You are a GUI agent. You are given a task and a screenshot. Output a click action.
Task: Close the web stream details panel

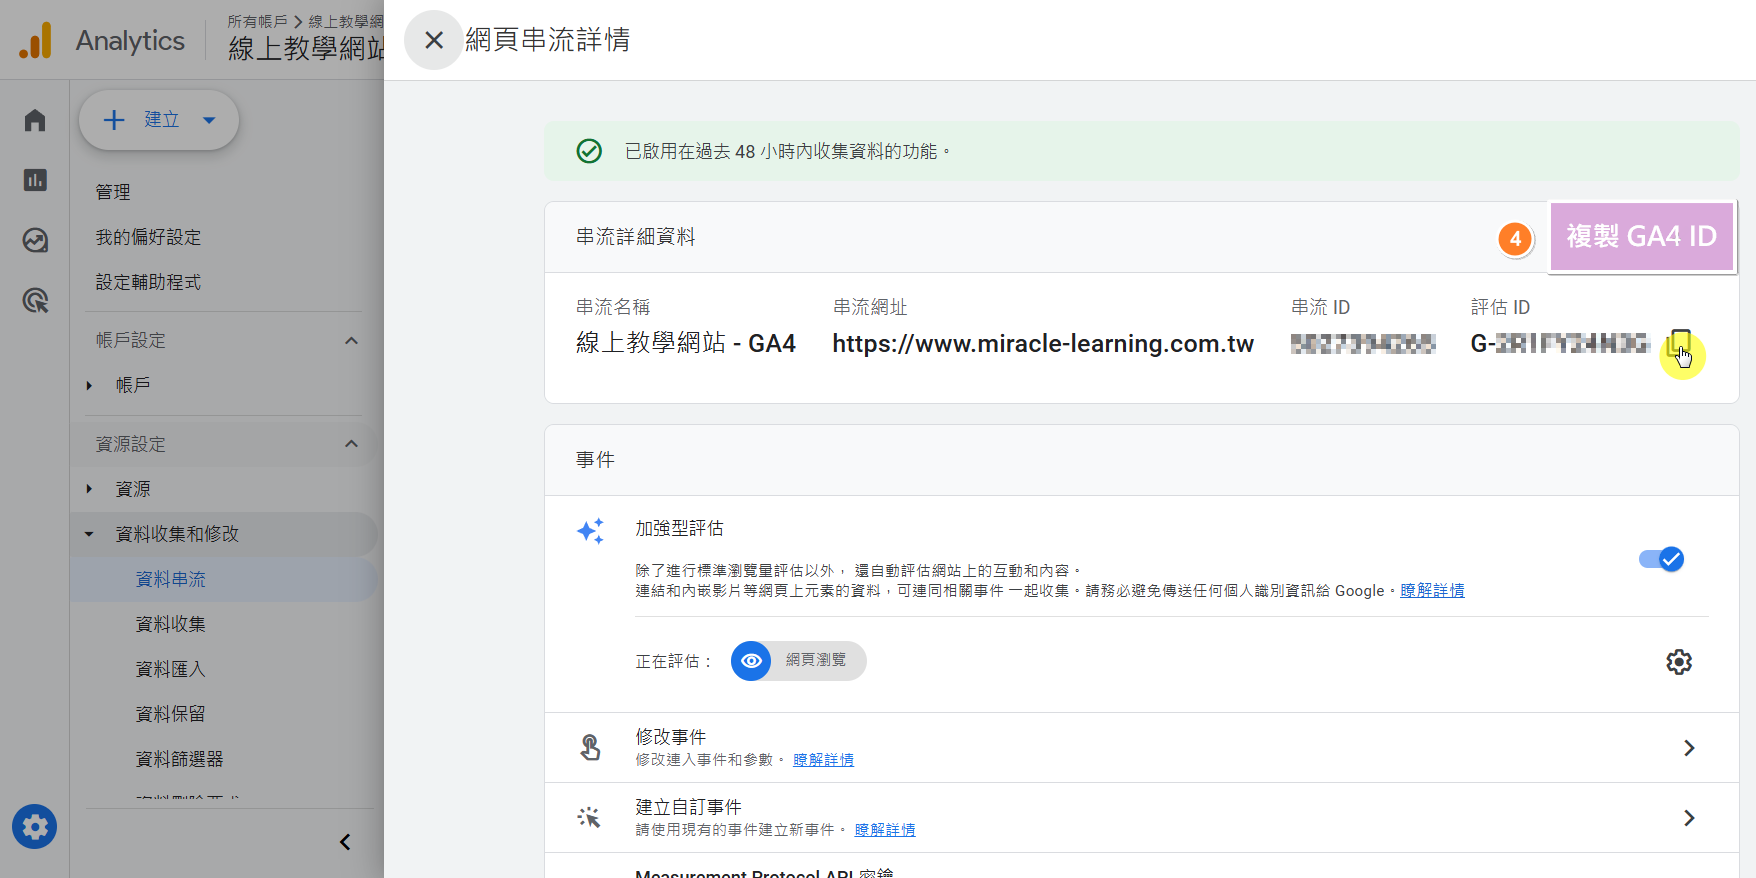[x=433, y=40]
